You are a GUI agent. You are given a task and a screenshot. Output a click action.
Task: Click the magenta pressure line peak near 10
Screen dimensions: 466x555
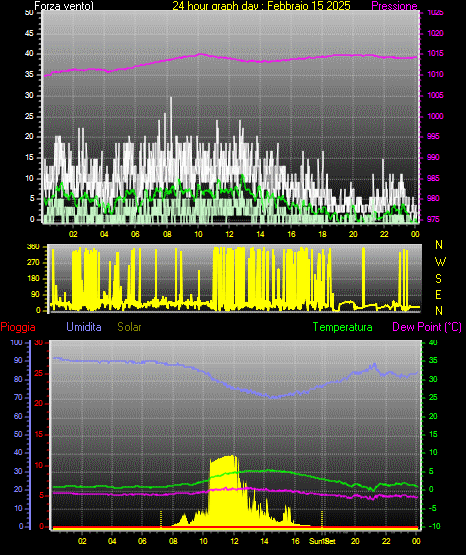coord(200,54)
